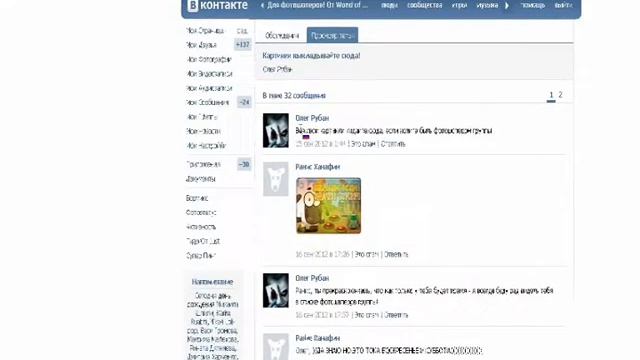
Task: Click the counter badge next to Приложения
Action: pyautogui.click(x=244, y=164)
